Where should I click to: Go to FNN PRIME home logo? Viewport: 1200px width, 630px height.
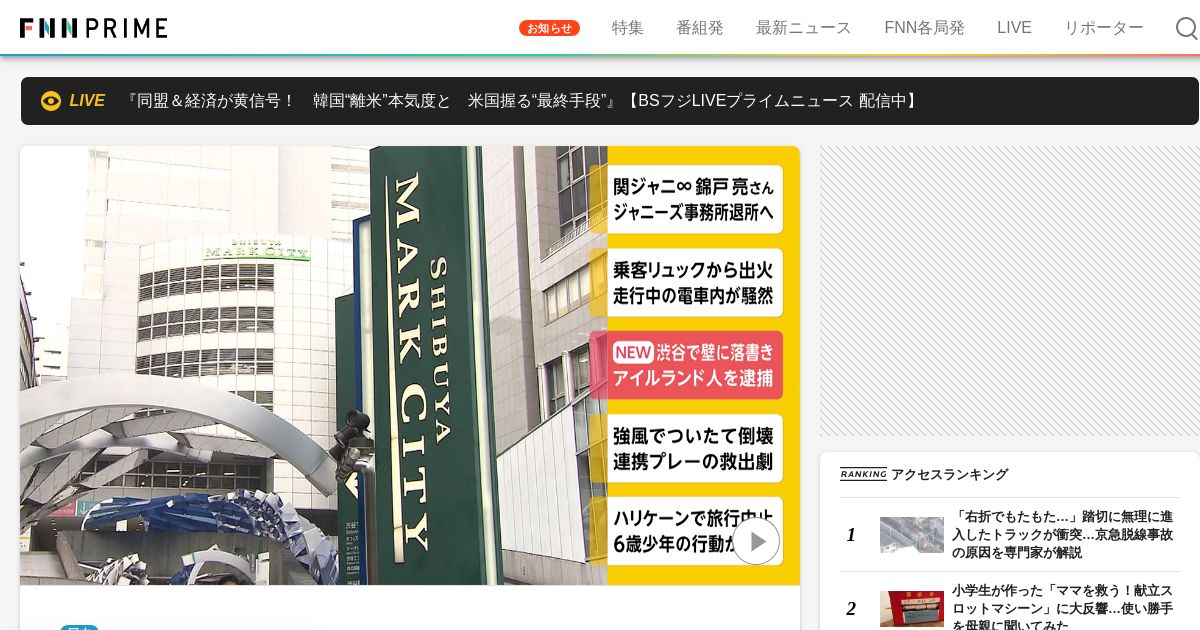(94, 28)
